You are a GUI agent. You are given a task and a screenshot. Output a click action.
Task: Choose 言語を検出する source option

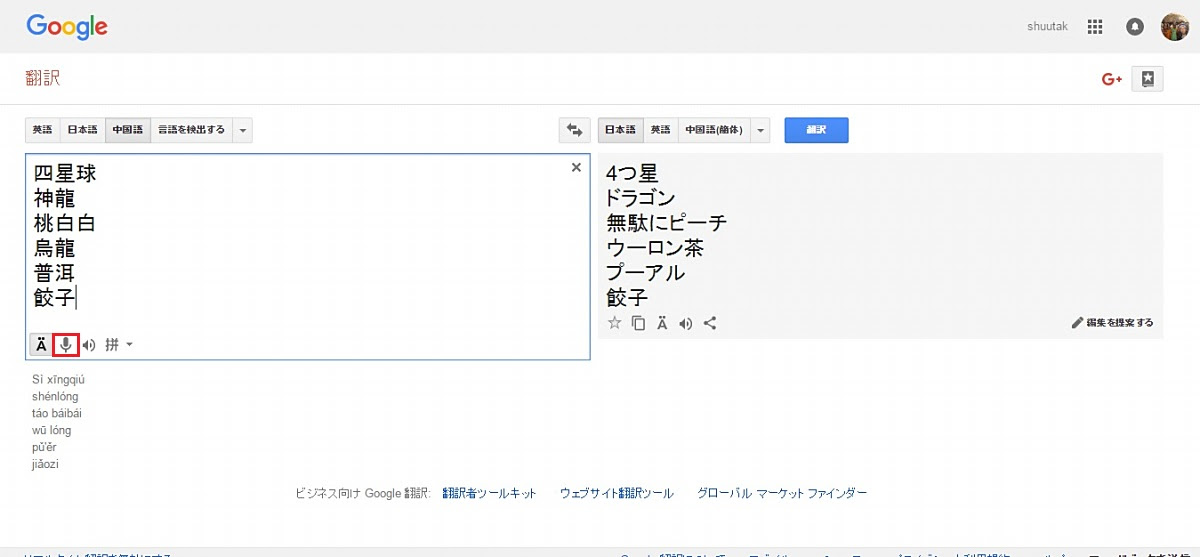pyautogui.click(x=191, y=130)
